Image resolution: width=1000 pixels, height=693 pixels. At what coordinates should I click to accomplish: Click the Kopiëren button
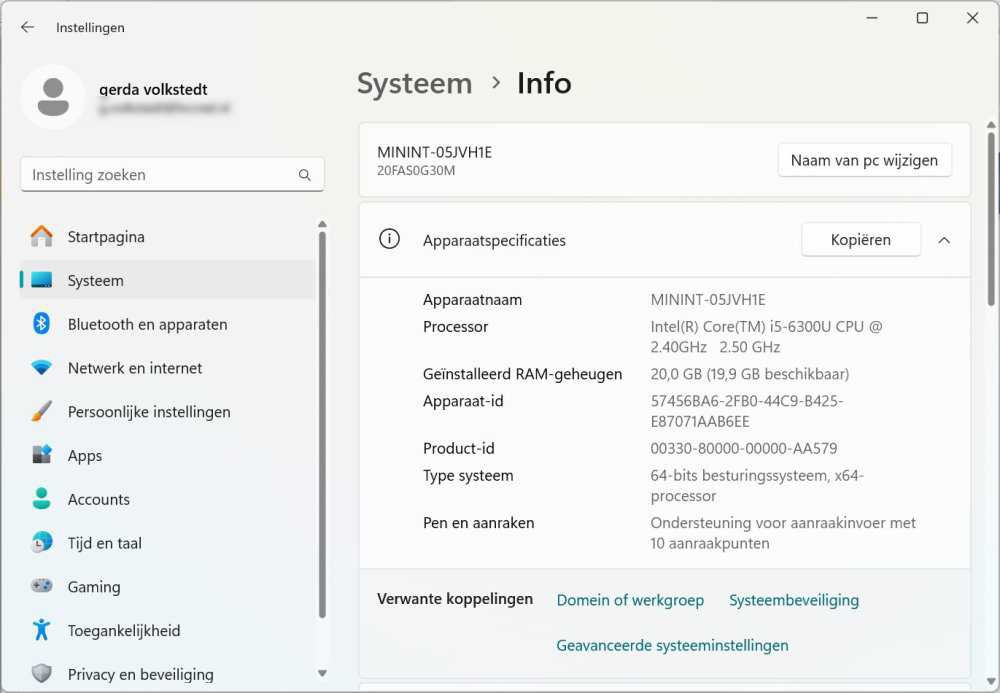click(x=860, y=240)
